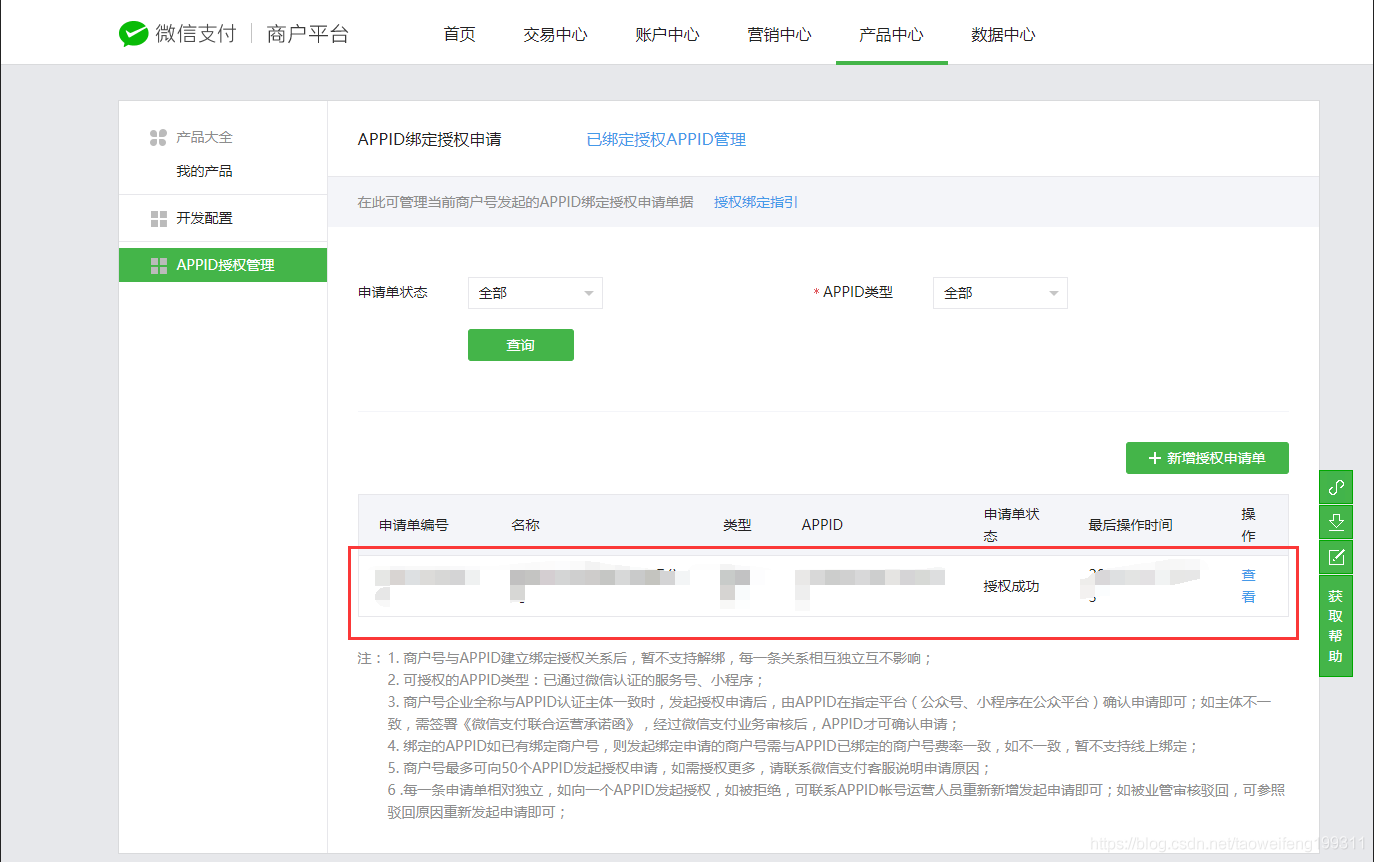The image size is (1374, 862).
Task: Click the 操作 column header
Action: point(1248,525)
